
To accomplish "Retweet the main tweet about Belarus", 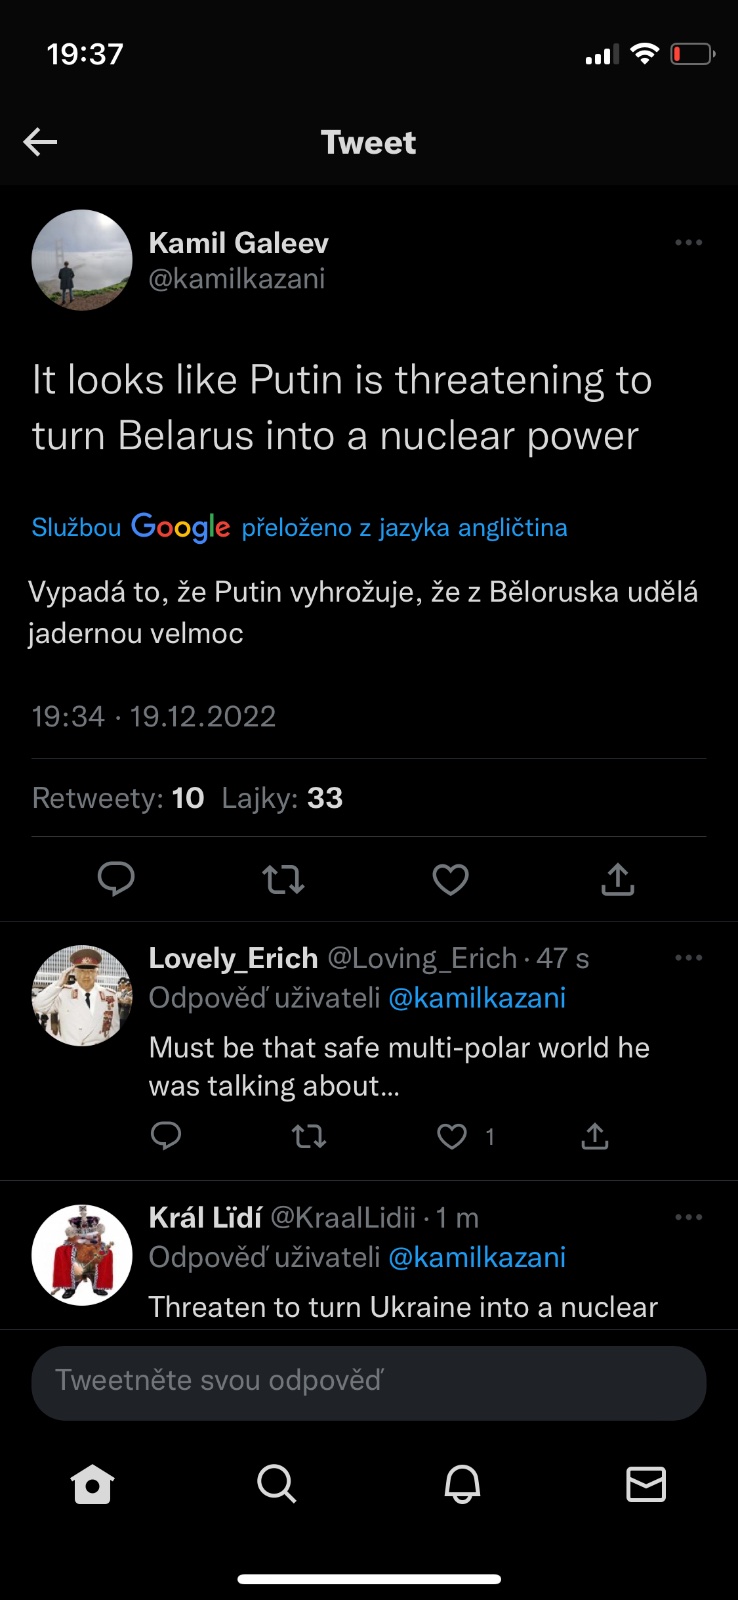I will pyautogui.click(x=283, y=879).
